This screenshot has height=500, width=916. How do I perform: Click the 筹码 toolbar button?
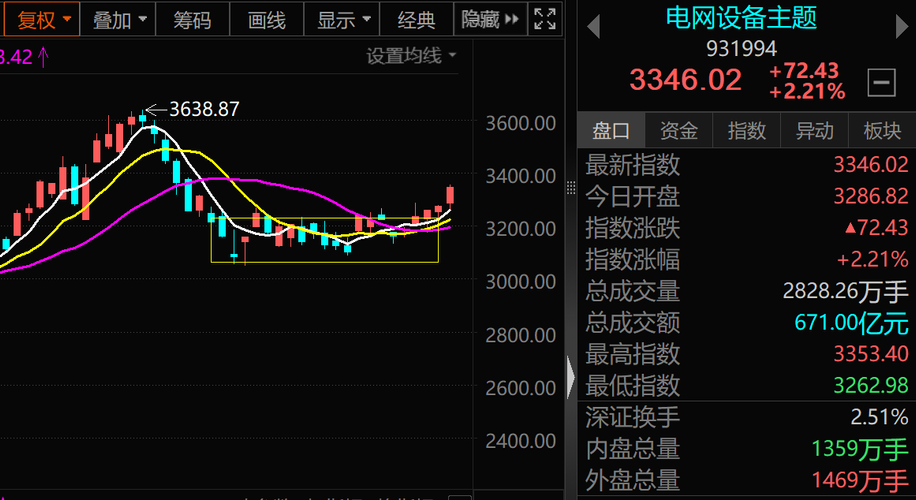[192, 20]
